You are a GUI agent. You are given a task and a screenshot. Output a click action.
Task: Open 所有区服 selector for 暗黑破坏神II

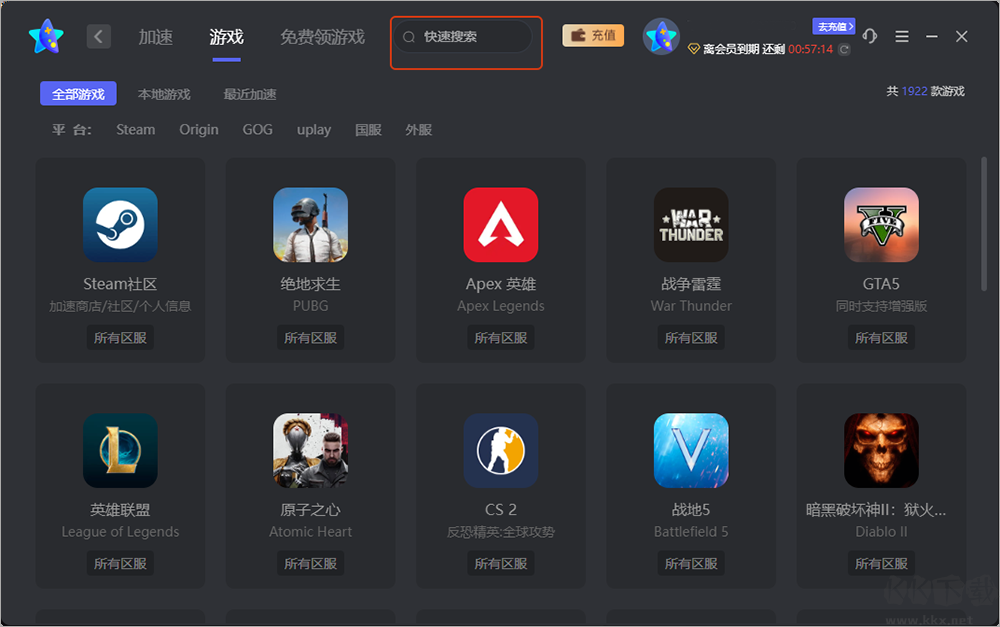(881, 563)
